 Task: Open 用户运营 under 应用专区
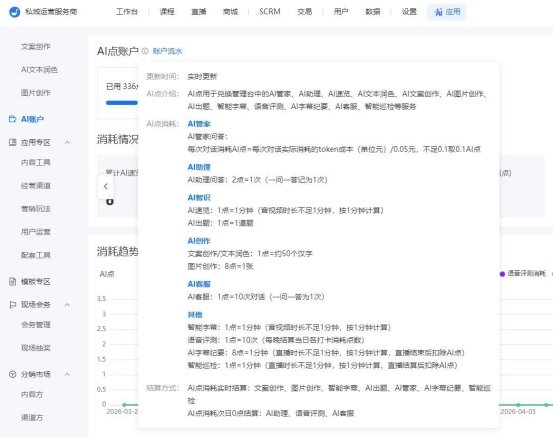[x=36, y=232]
